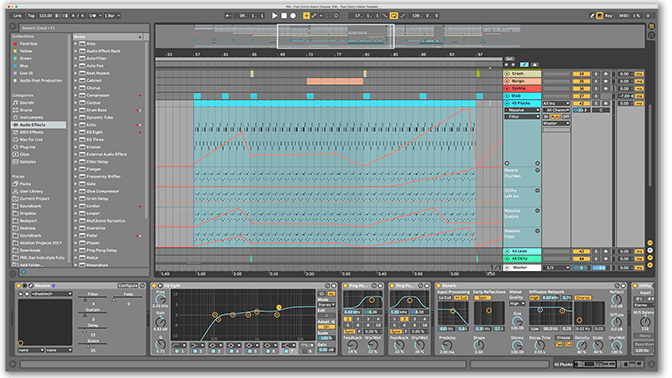Toggle the automation mode button above tracks
Viewport: 672px width, 378px height.
click(x=524, y=65)
